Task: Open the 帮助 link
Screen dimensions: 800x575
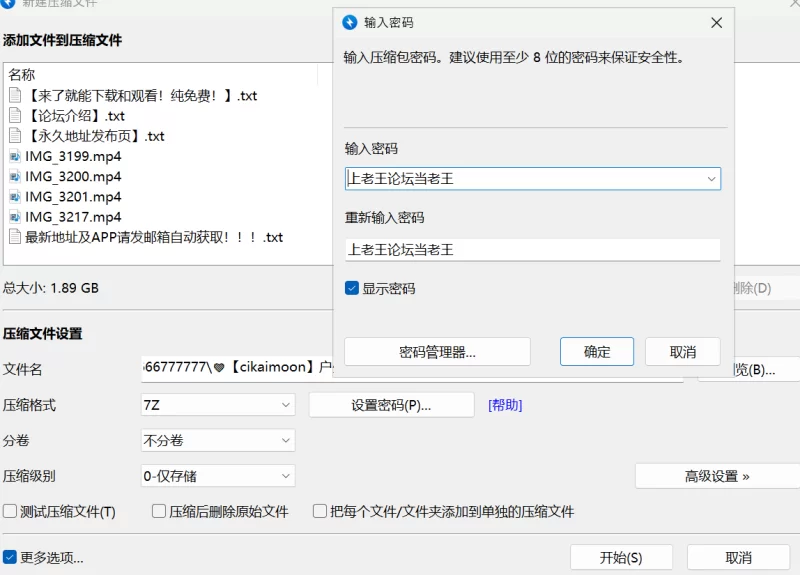Action: [x=505, y=405]
